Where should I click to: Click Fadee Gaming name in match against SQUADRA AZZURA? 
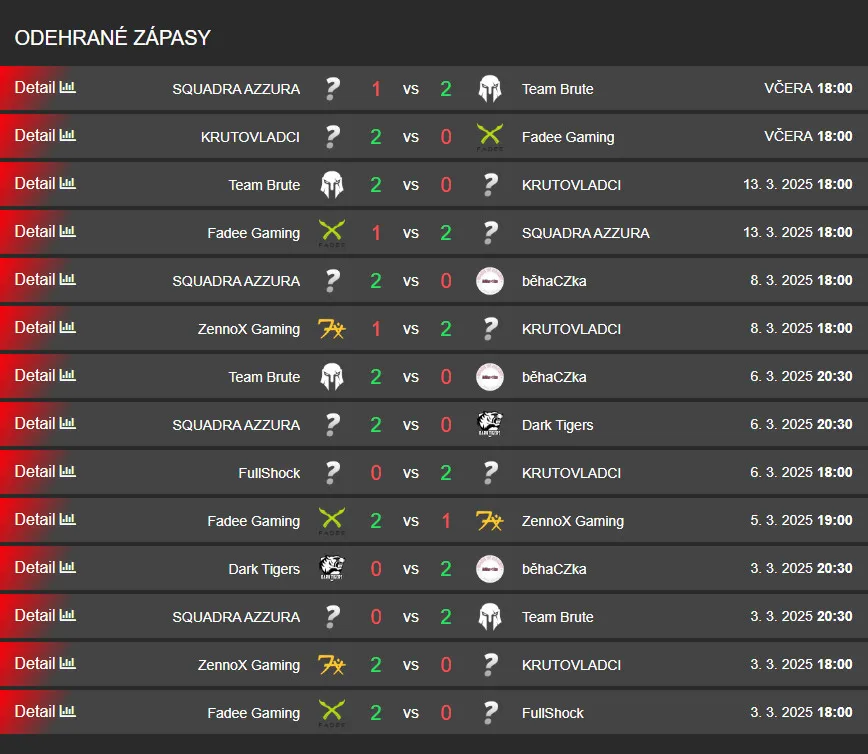[x=253, y=233]
